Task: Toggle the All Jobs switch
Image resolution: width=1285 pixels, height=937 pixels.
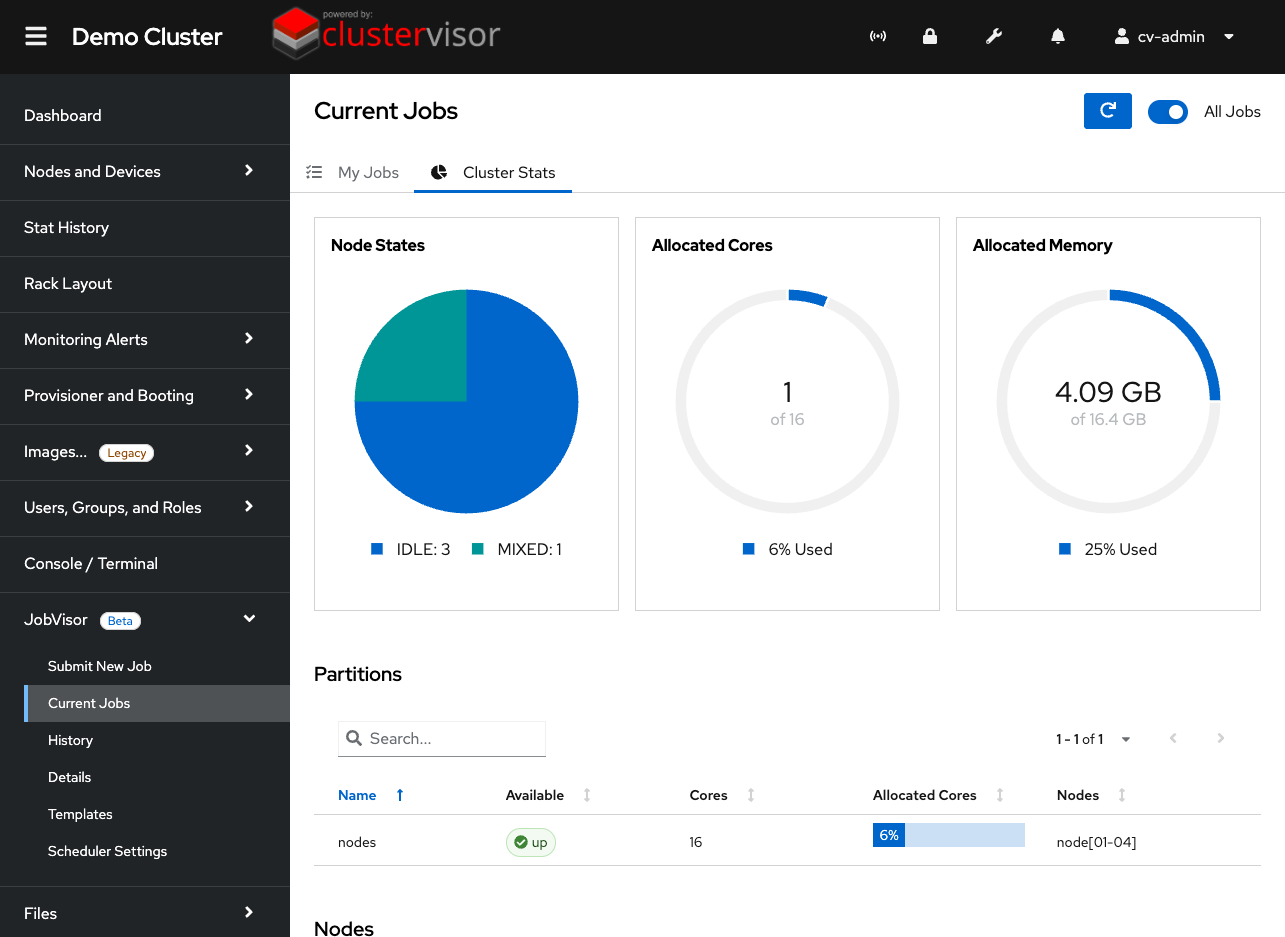Action: [1167, 112]
